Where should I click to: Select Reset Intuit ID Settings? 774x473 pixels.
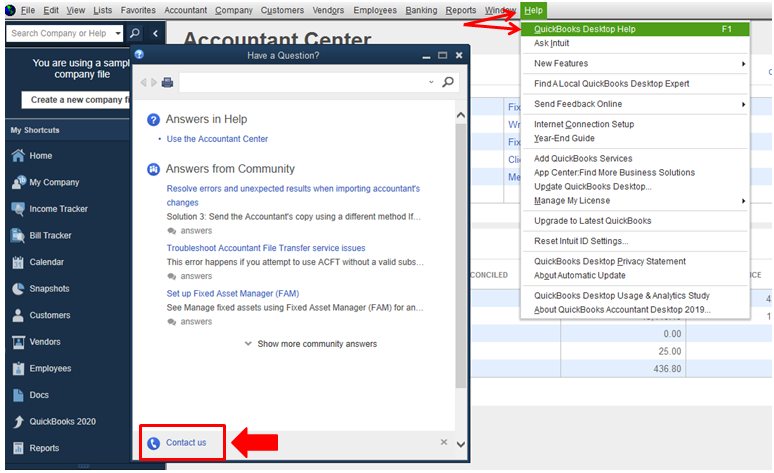tap(581, 241)
